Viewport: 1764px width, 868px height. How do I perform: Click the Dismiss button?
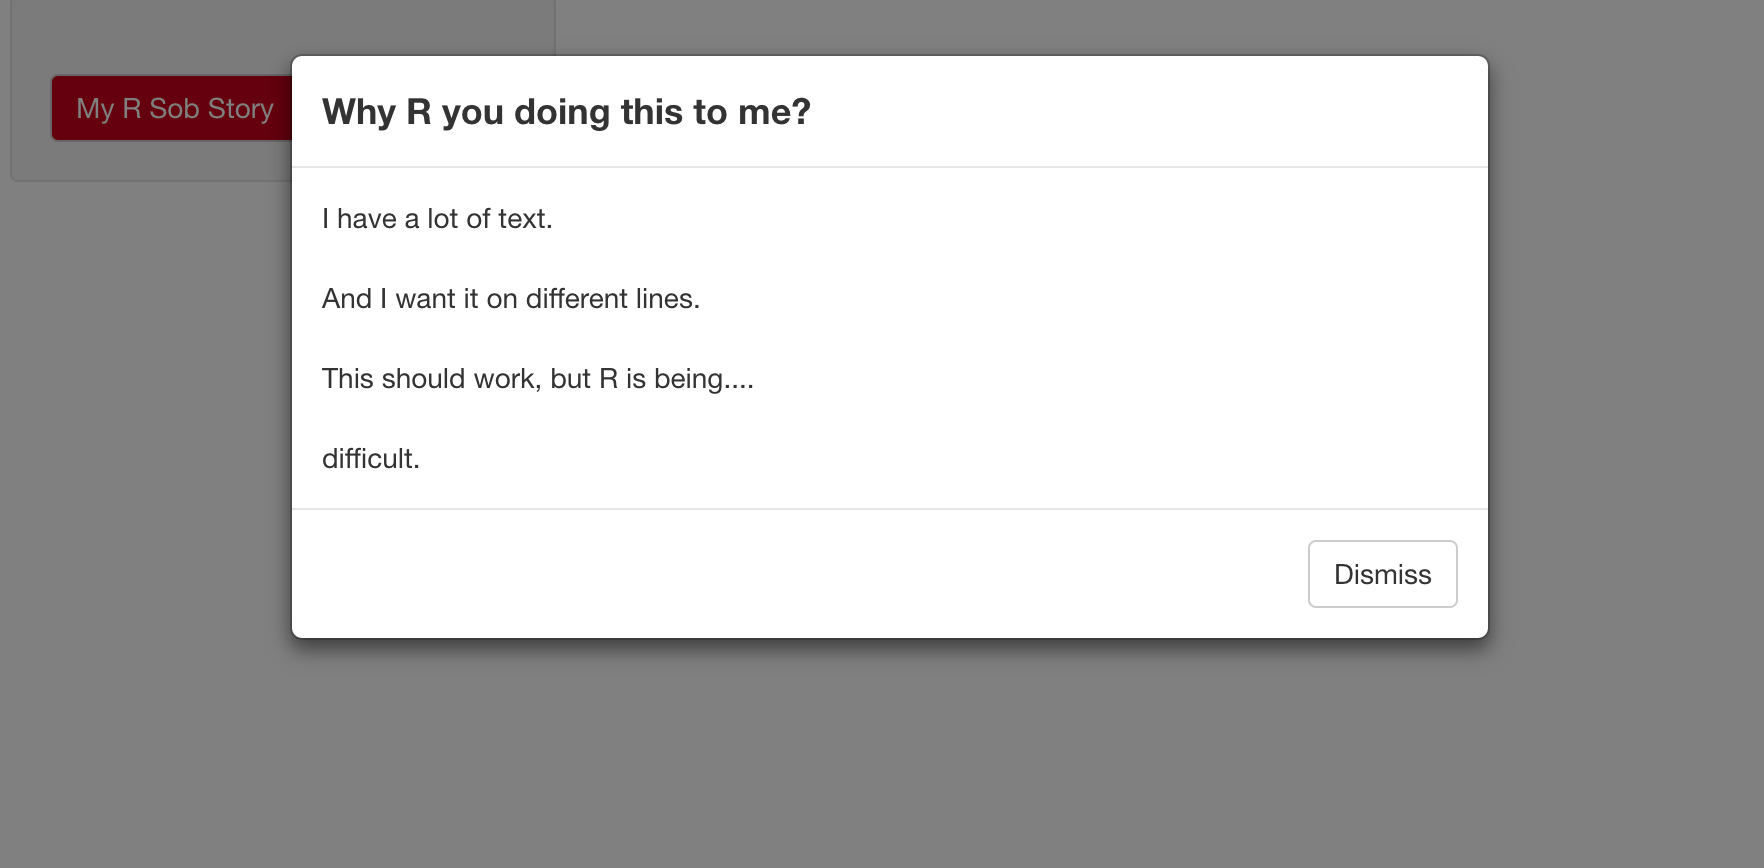(1382, 574)
